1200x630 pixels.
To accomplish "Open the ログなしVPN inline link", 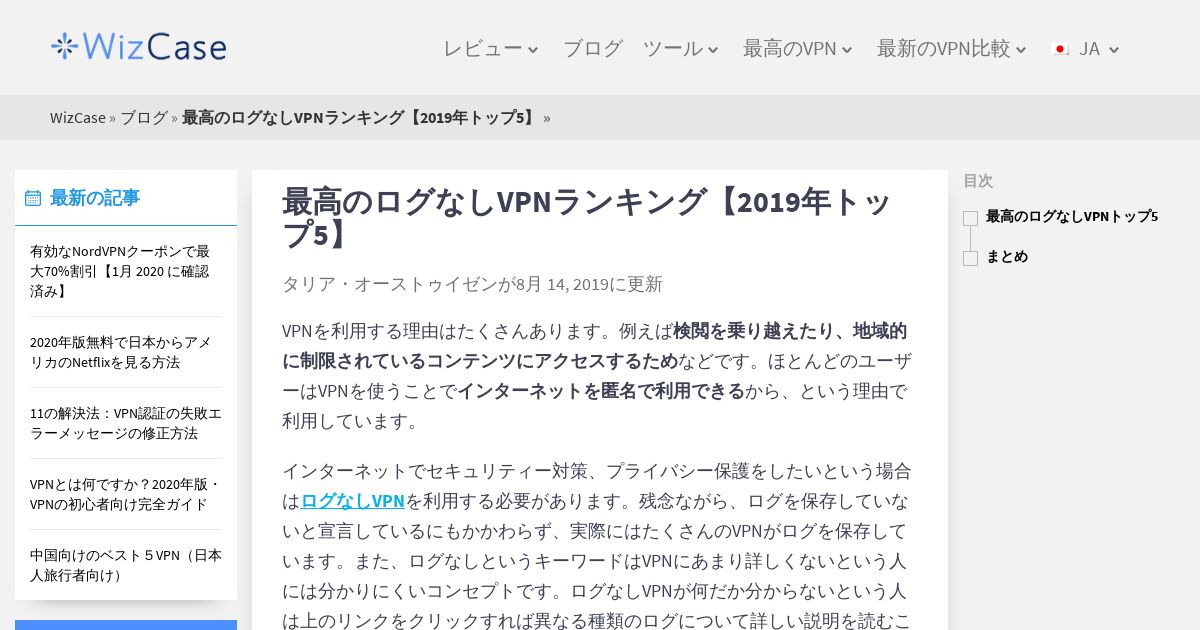I will (x=352, y=501).
